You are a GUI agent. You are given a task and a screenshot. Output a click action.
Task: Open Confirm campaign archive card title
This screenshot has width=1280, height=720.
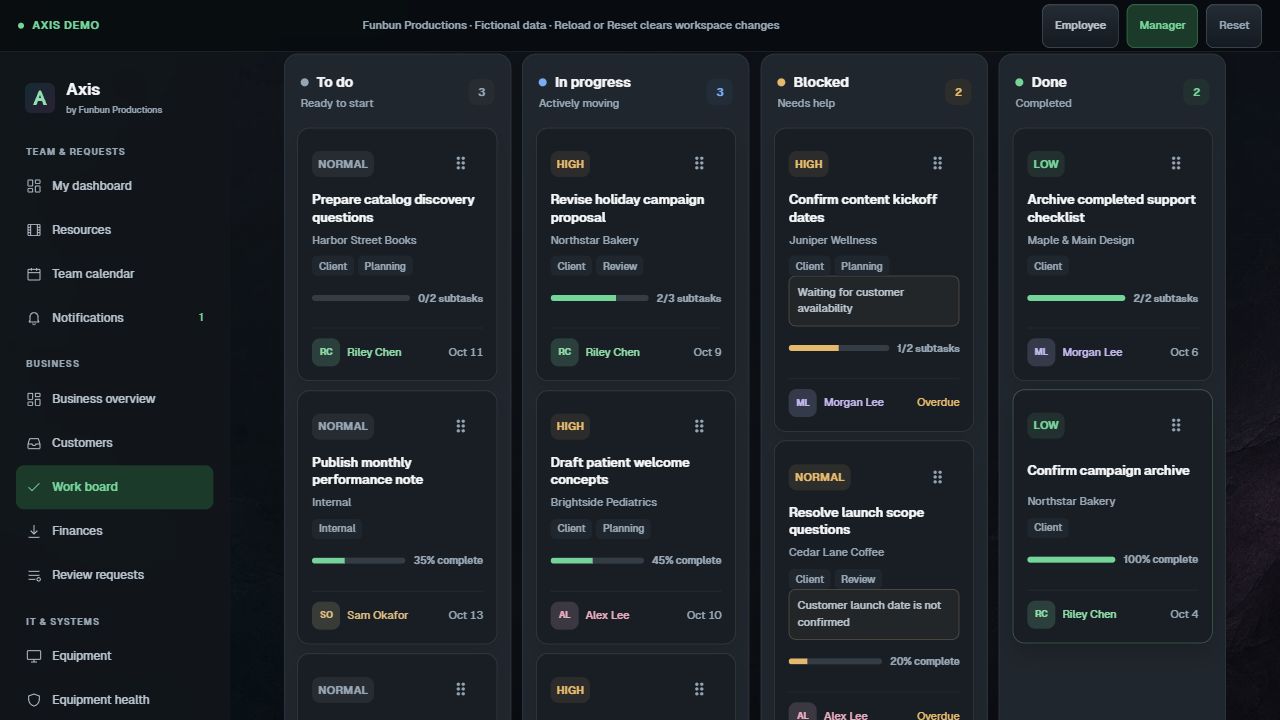pos(1108,470)
